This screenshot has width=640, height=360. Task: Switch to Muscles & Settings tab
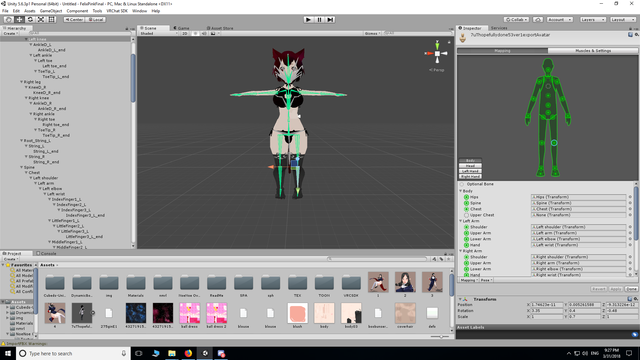point(593,51)
